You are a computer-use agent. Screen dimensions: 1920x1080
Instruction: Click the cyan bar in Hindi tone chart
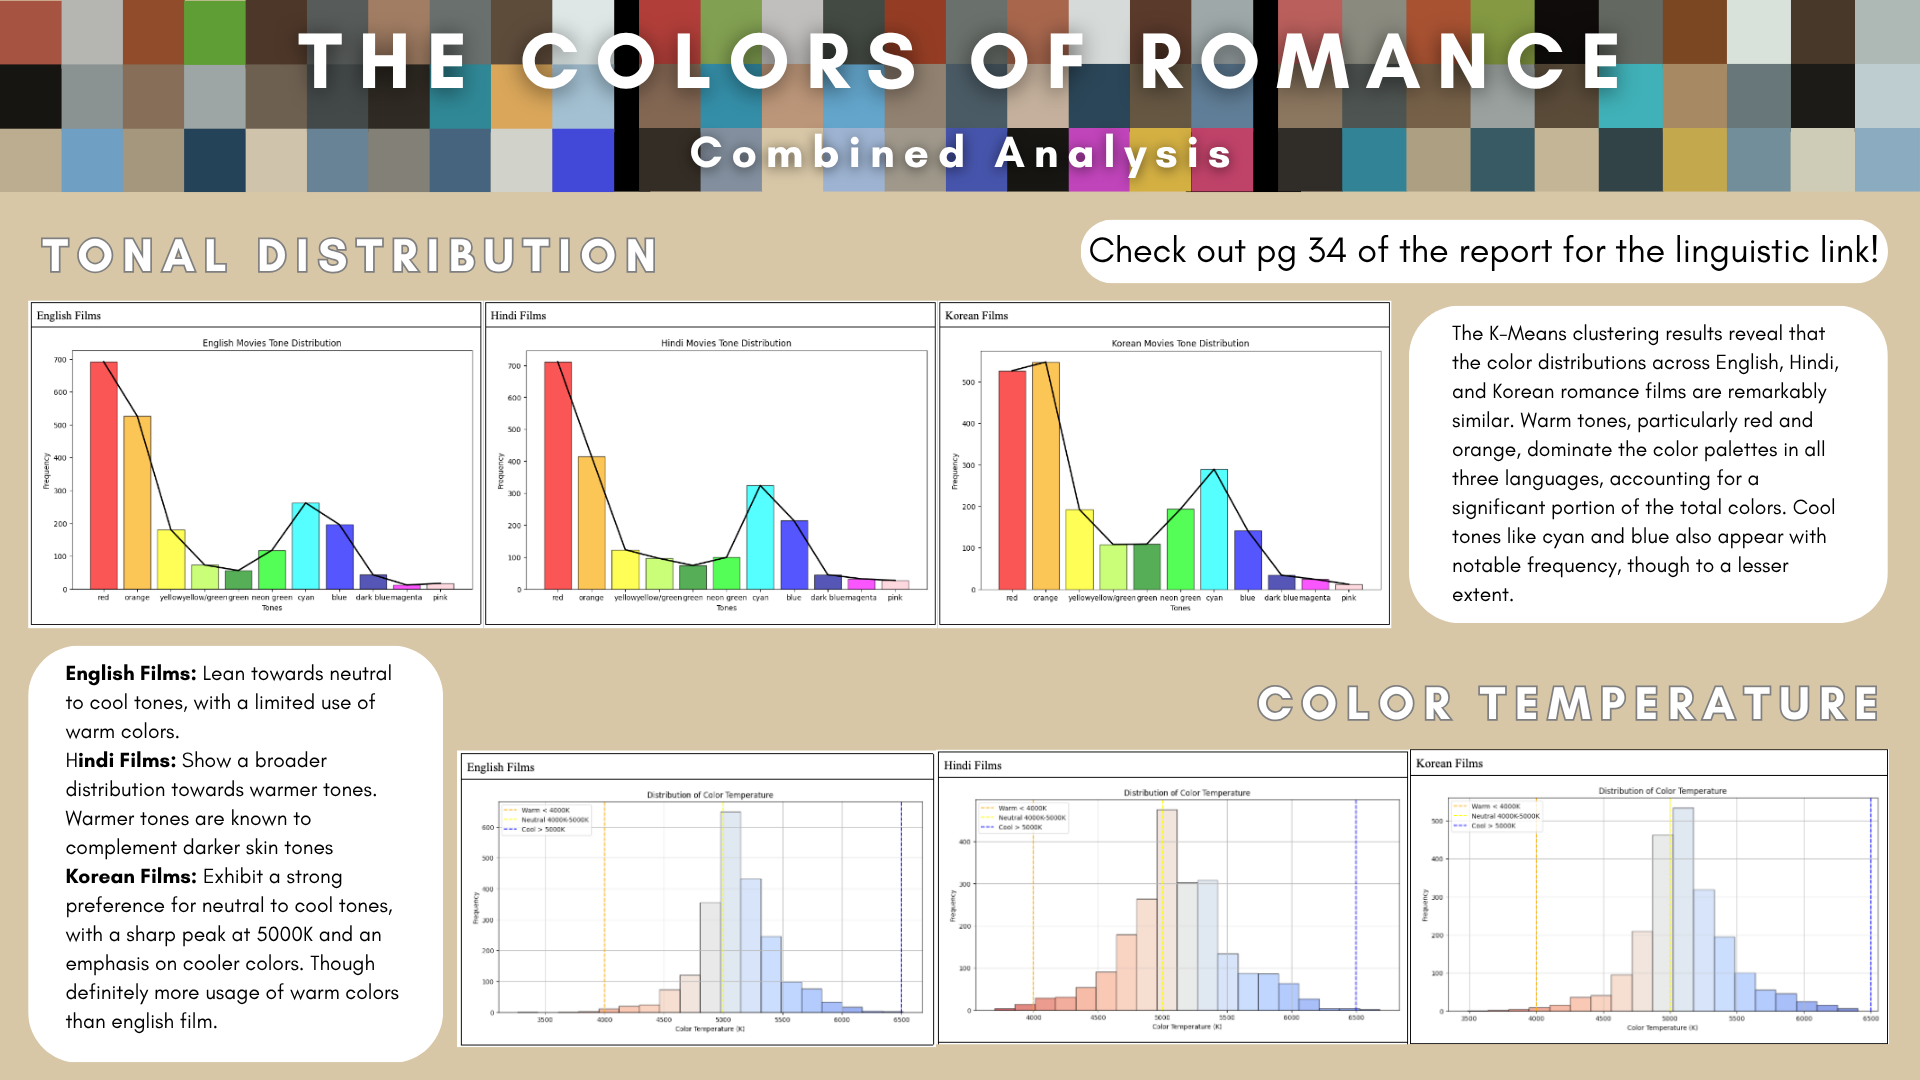click(x=760, y=537)
